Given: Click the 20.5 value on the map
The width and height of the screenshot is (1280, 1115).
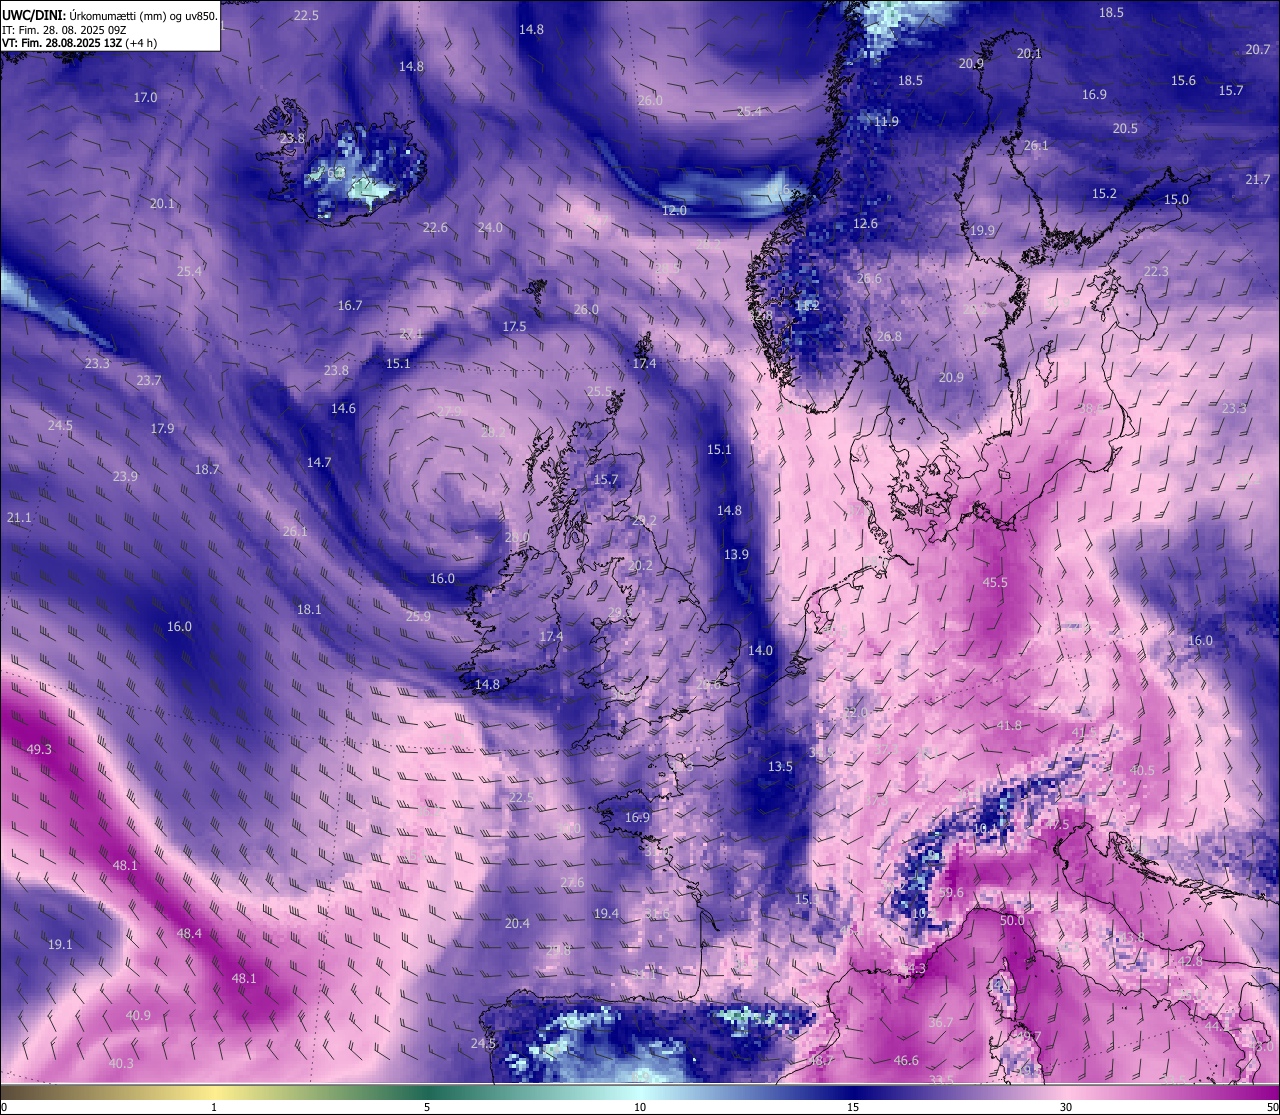Looking at the screenshot, I should point(1125,128).
